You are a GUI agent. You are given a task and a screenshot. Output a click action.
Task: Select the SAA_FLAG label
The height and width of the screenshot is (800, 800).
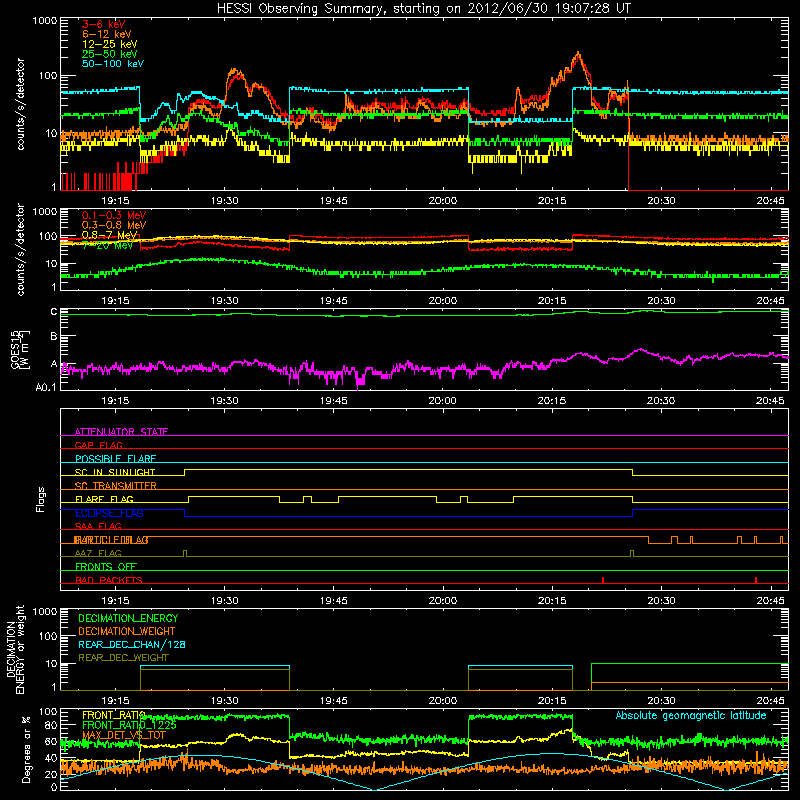(98, 526)
